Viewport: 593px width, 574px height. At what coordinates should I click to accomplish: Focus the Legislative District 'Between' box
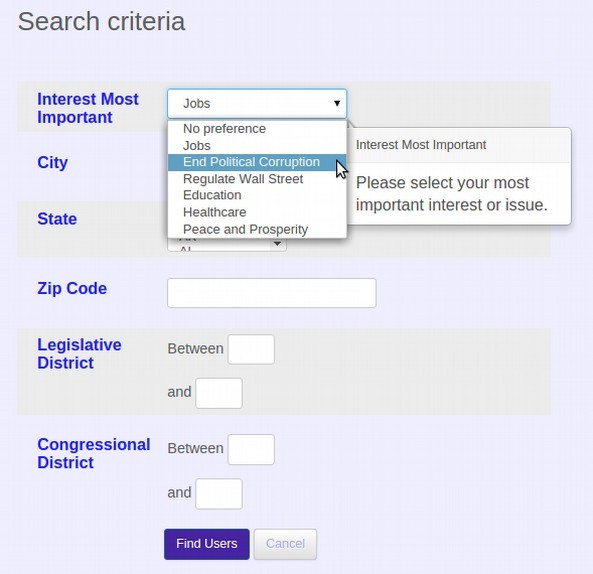click(x=251, y=349)
